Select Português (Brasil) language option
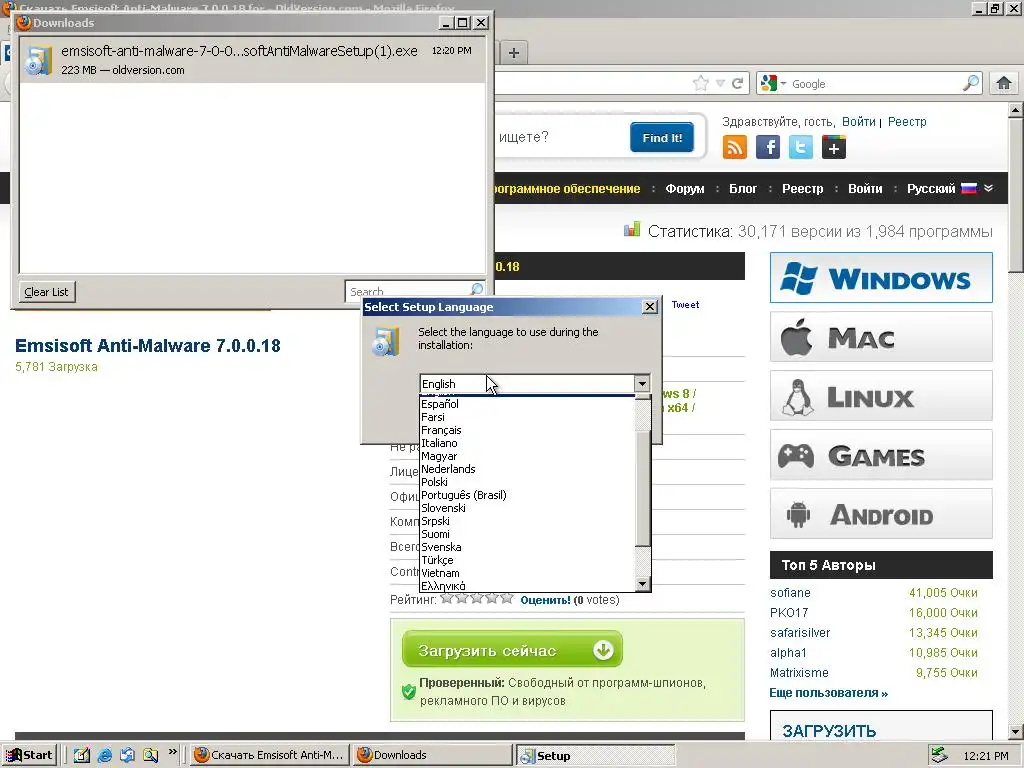This screenshot has width=1024, height=768. [527, 495]
